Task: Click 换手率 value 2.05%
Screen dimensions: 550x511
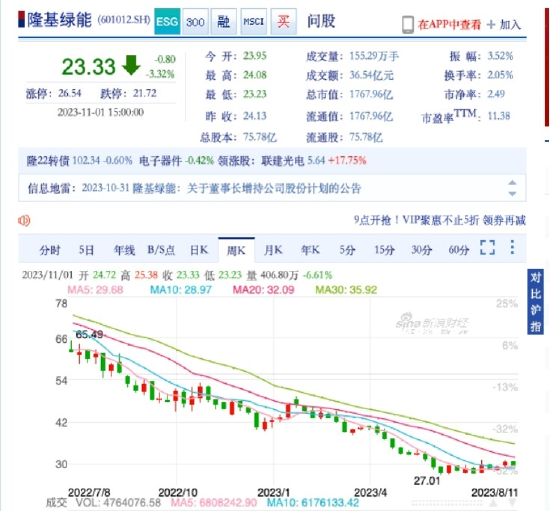Action: coord(500,75)
